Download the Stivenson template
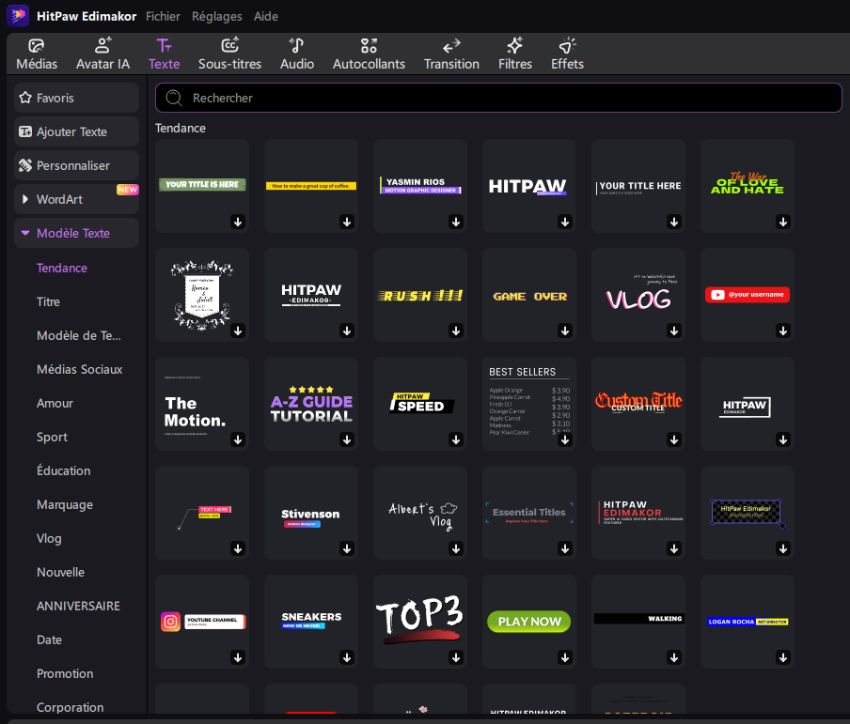 347,549
